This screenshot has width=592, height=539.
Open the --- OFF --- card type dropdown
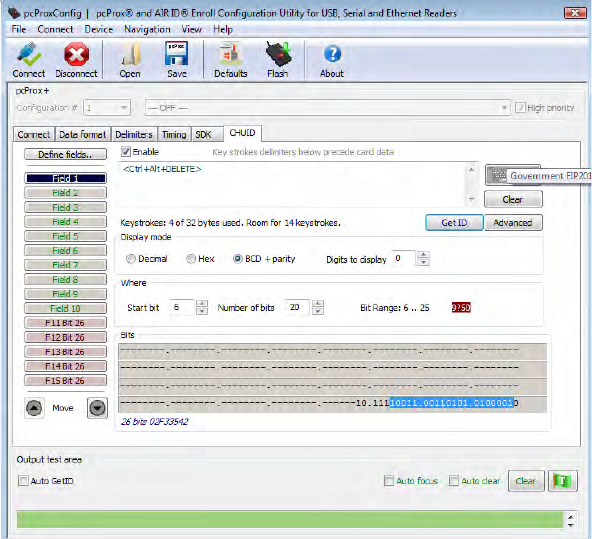coord(327,108)
